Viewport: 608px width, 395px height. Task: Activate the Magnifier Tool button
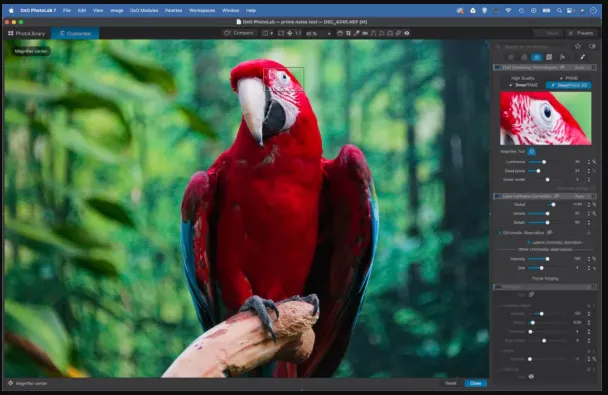click(532, 152)
